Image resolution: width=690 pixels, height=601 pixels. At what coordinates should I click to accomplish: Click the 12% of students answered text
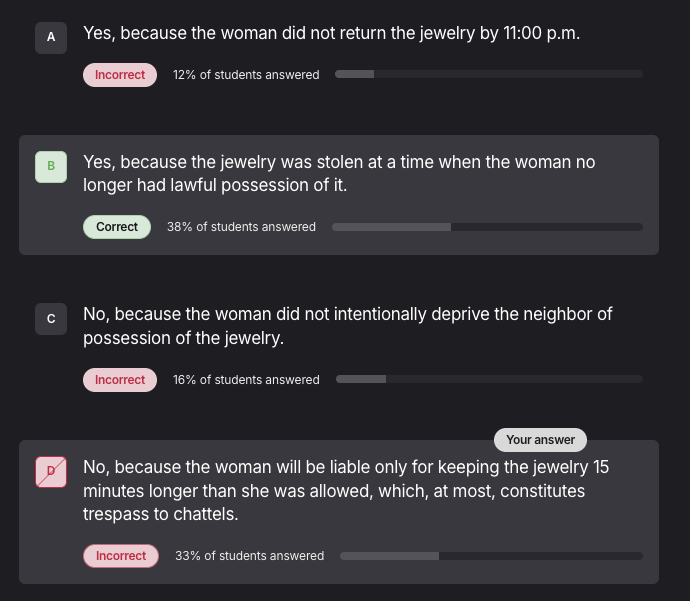[x=246, y=75]
